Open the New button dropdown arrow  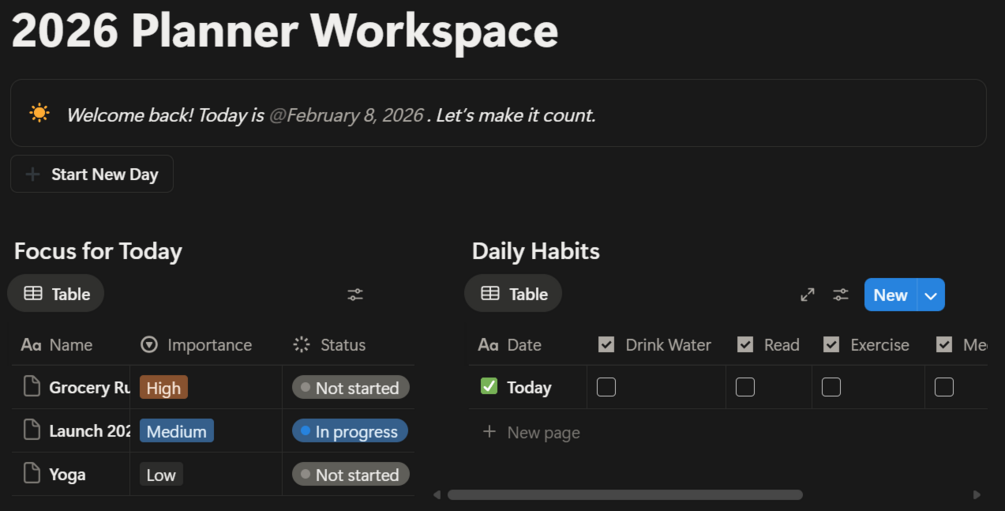tap(931, 295)
